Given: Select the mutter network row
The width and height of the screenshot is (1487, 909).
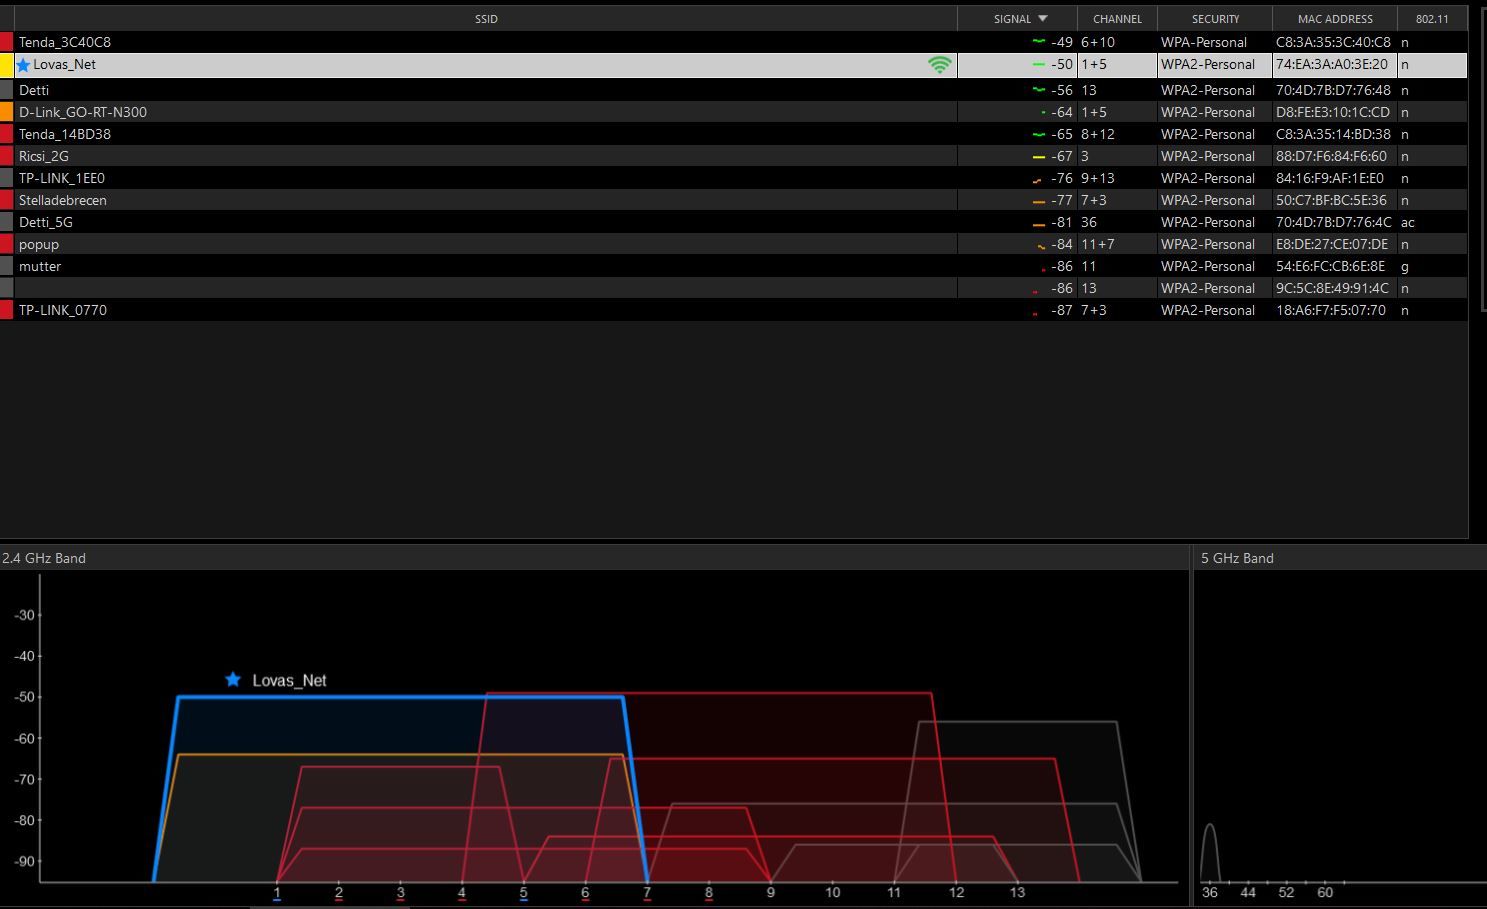Looking at the screenshot, I should click(x=734, y=266).
